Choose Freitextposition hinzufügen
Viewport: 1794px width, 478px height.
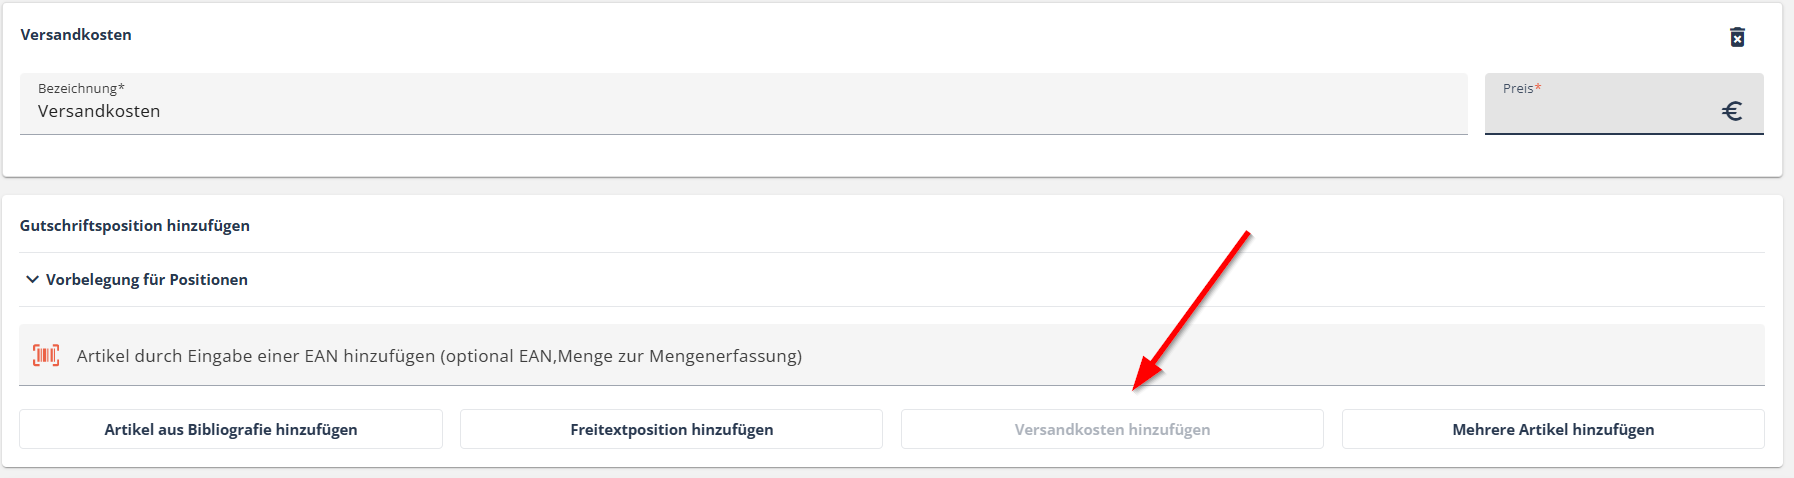click(x=672, y=429)
